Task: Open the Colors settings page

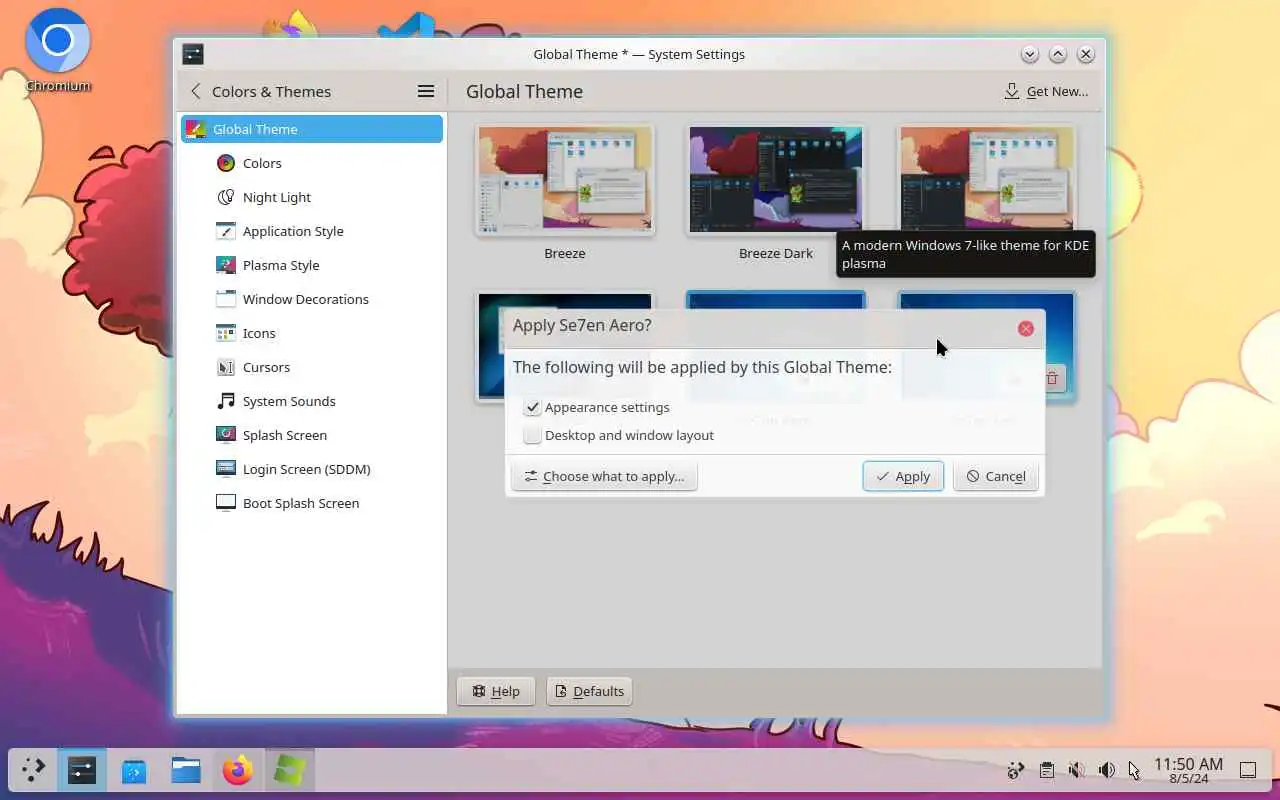Action: pos(312,163)
